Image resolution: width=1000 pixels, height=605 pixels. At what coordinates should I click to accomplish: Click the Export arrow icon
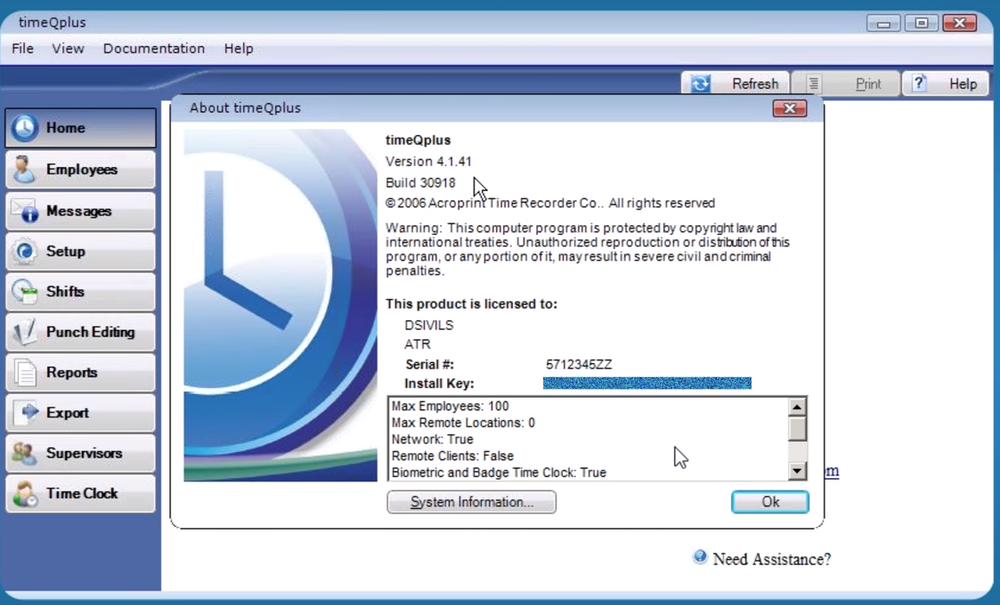point(26,412)
